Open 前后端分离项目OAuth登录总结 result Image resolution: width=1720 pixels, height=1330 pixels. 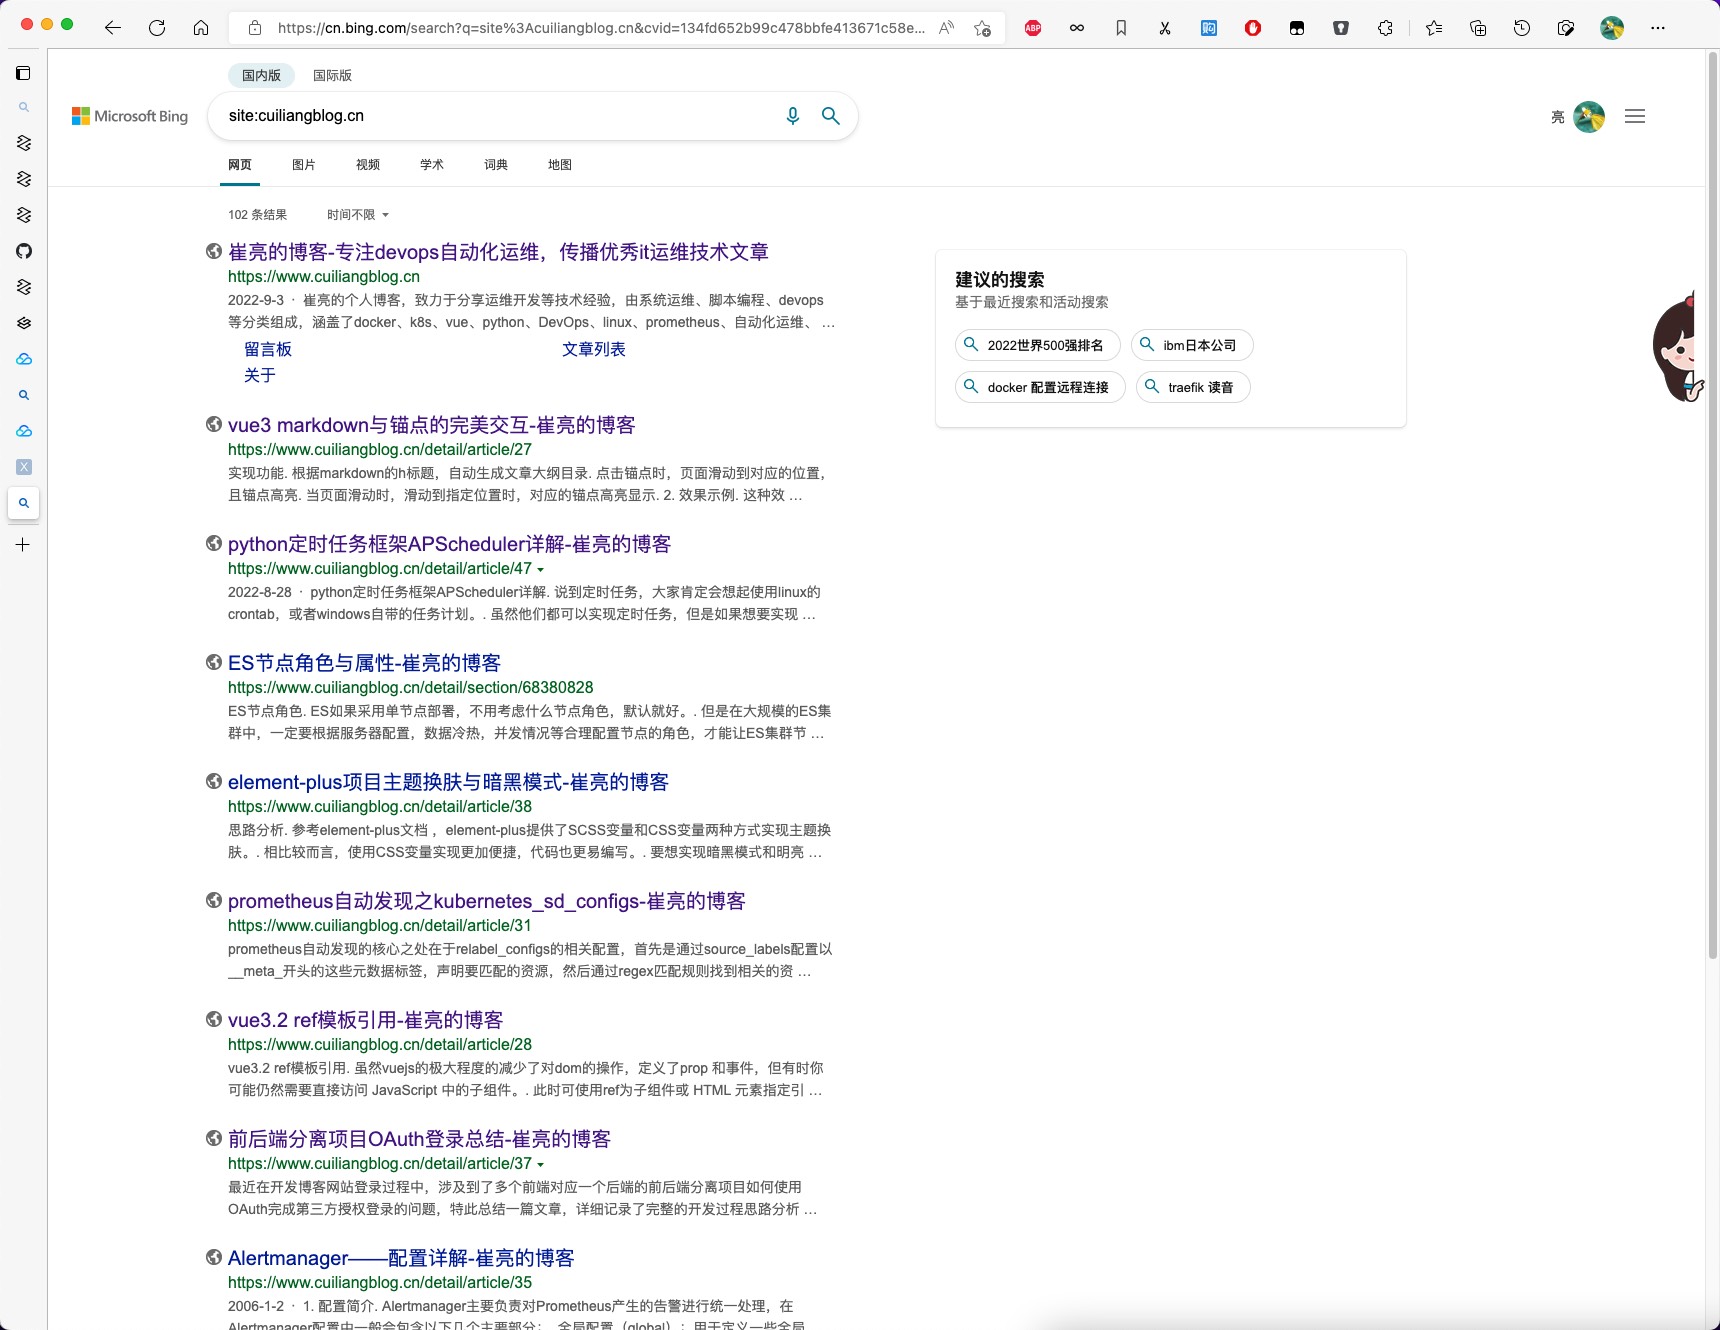419,1139
